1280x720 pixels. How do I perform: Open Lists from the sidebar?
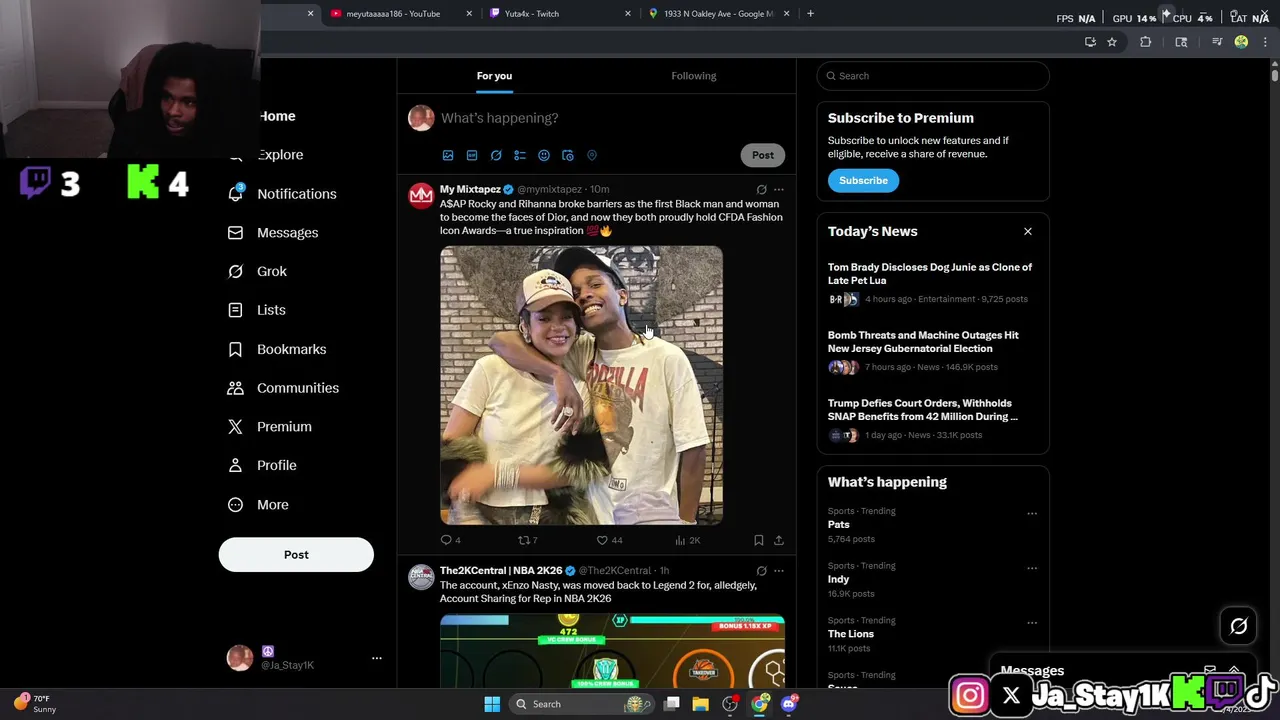256,310
